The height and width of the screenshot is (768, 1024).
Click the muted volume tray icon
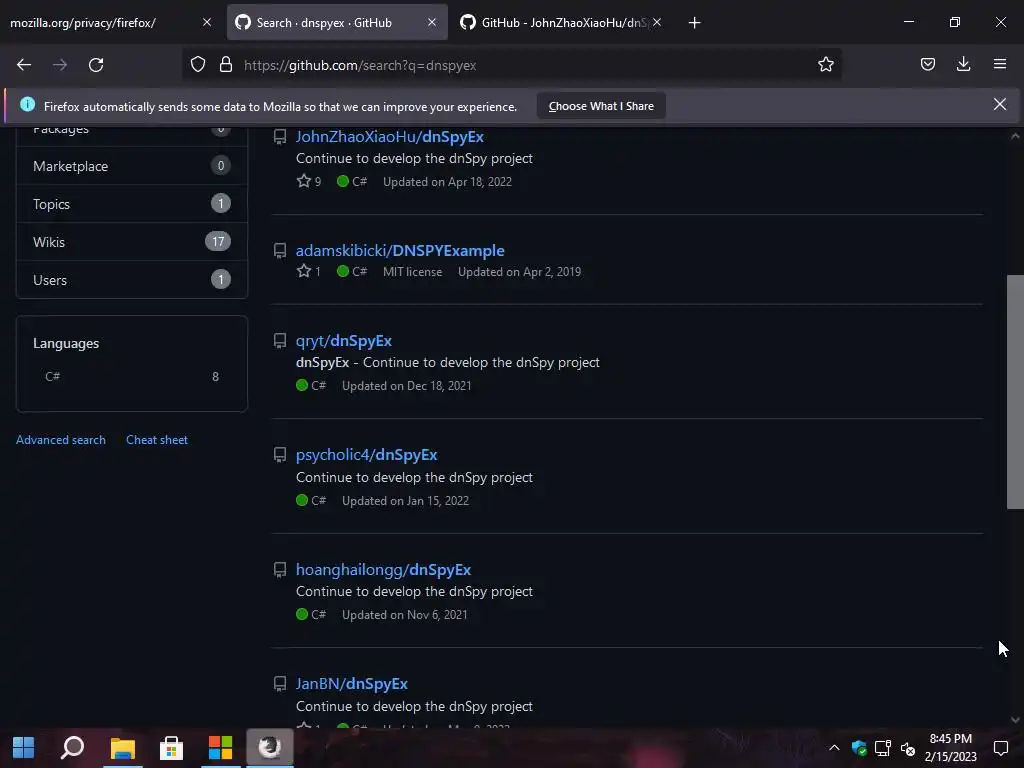[908, 748]
